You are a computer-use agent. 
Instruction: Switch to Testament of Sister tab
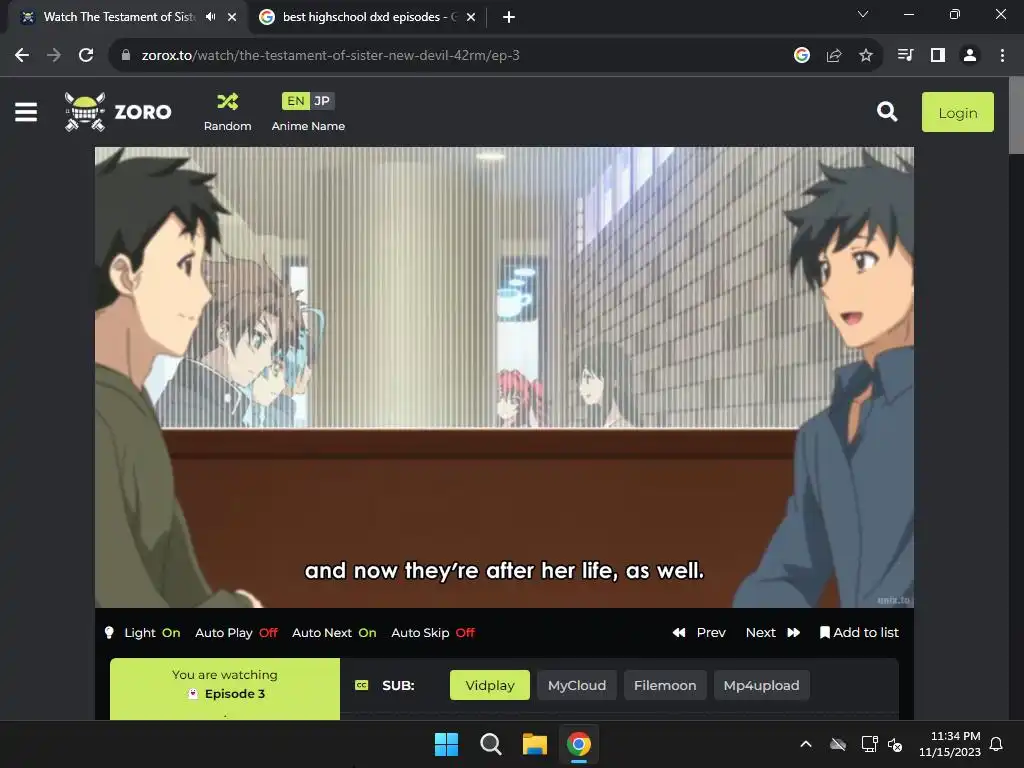coord(120,17)
